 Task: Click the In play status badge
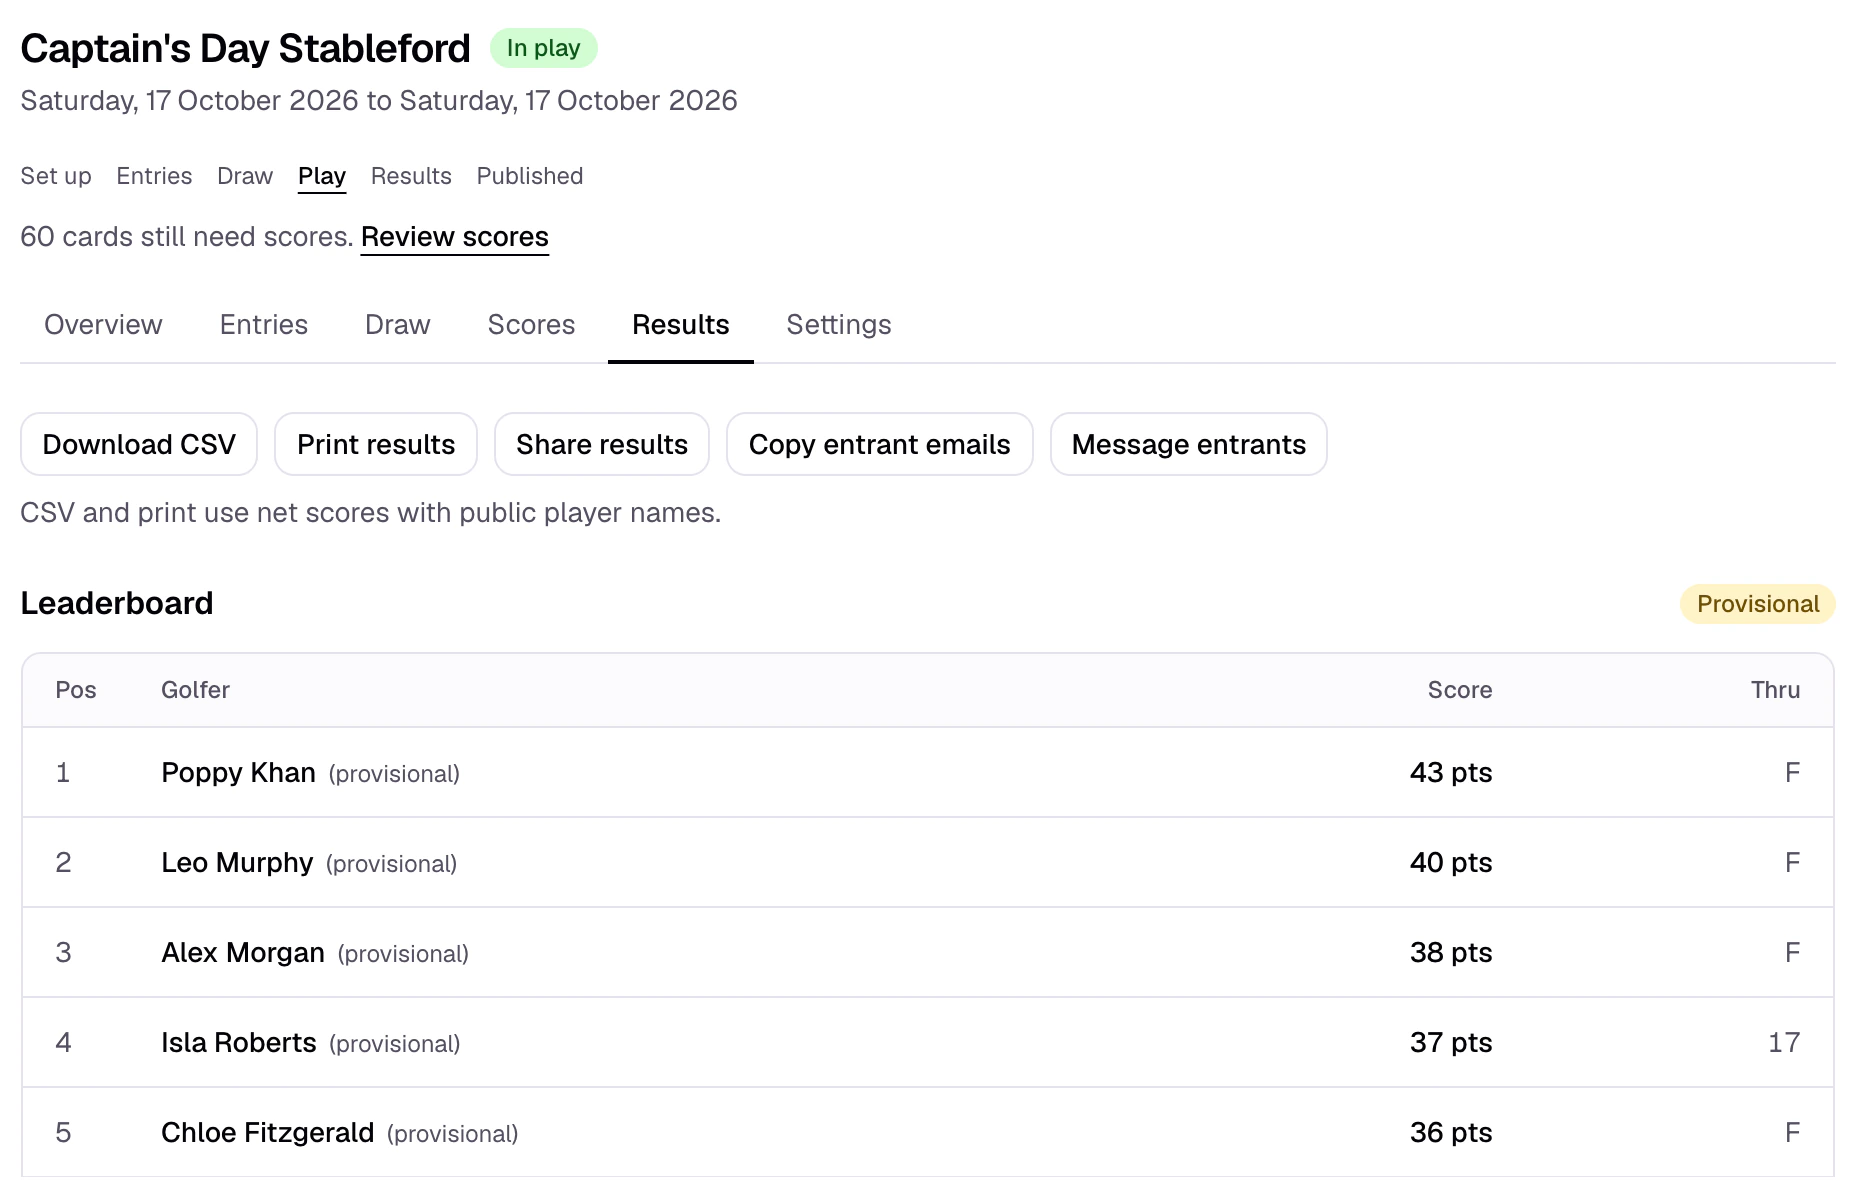pyautogui.click(x=544, y=48)
